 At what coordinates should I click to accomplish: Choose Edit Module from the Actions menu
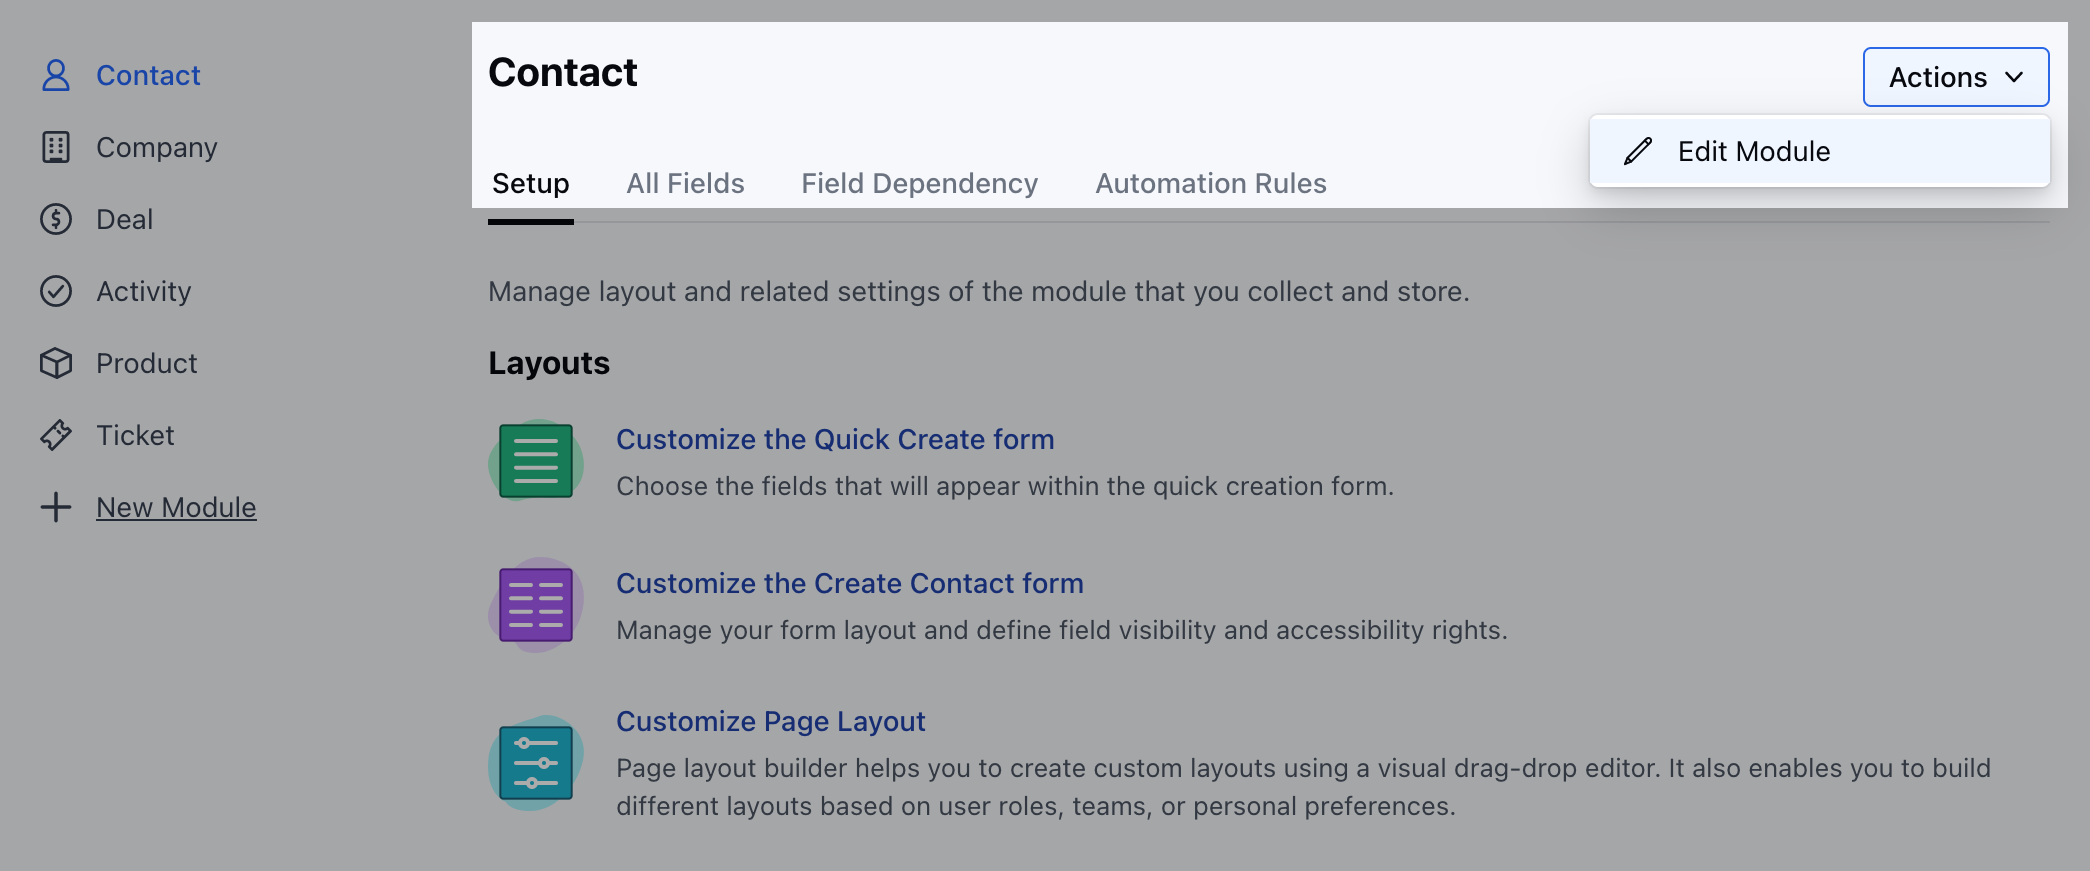1820,151
